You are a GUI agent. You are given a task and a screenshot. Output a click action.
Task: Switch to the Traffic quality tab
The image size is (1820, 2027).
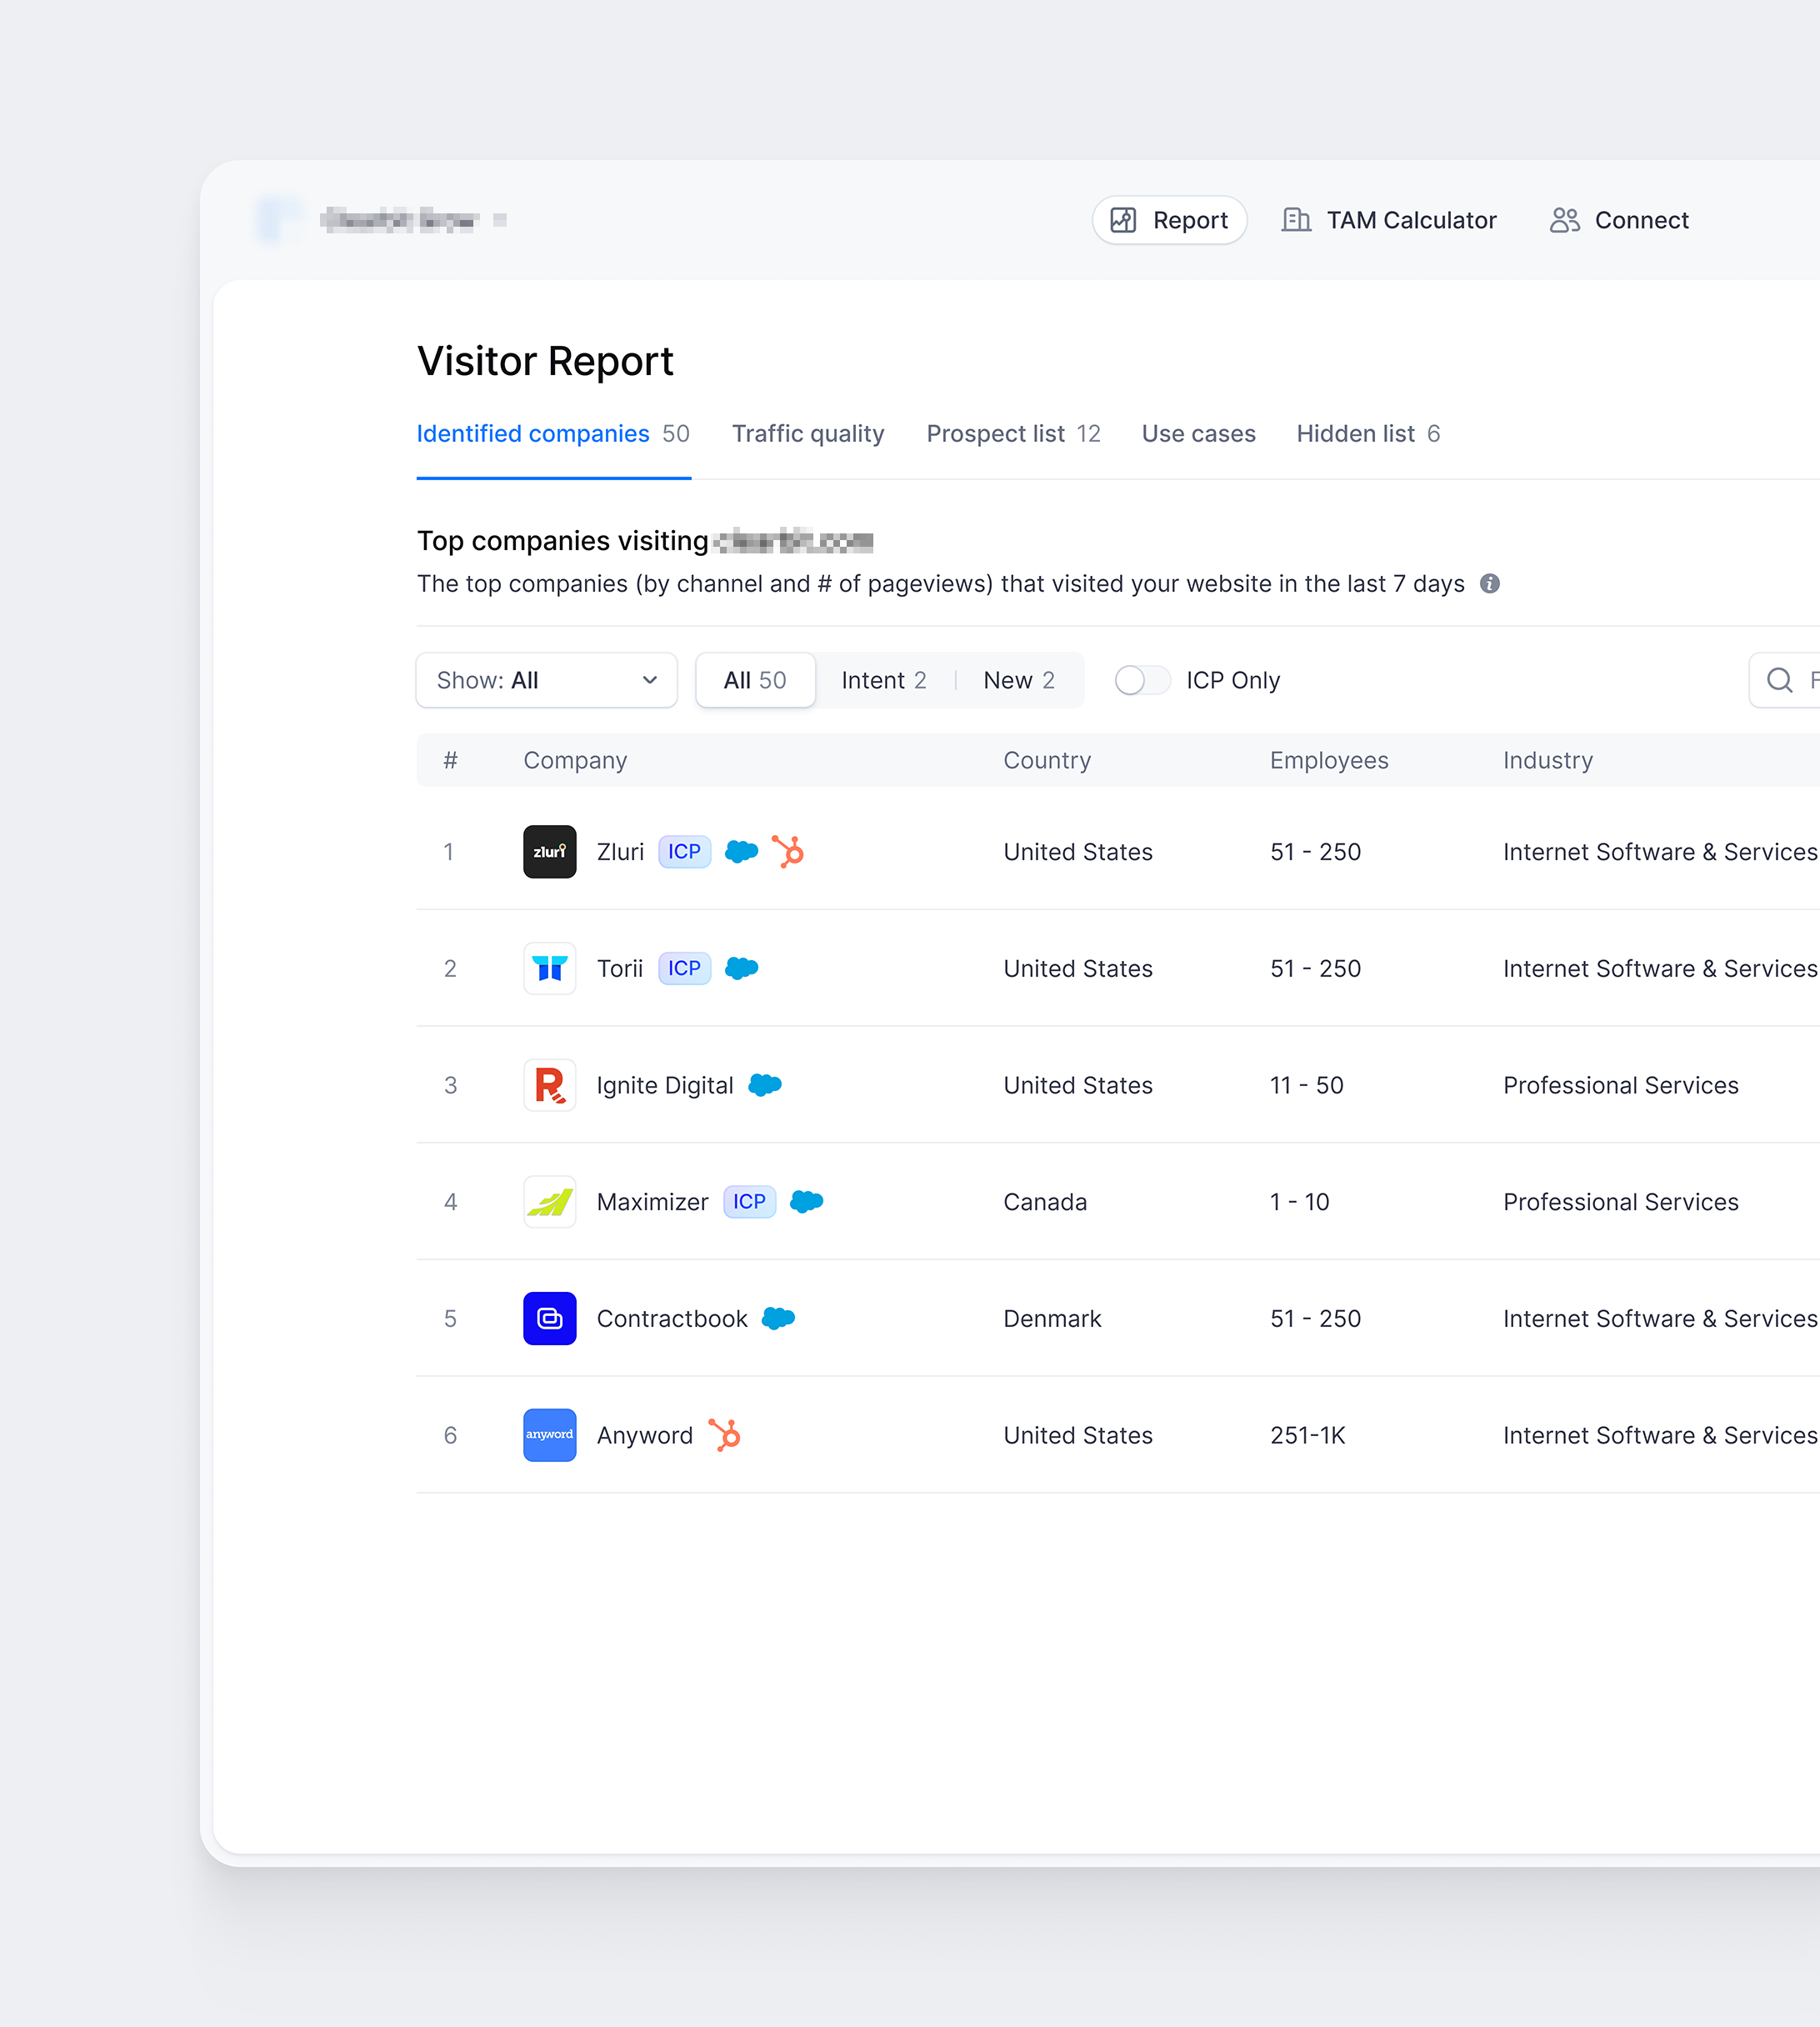pyautogui.click(x=807, y=433)
